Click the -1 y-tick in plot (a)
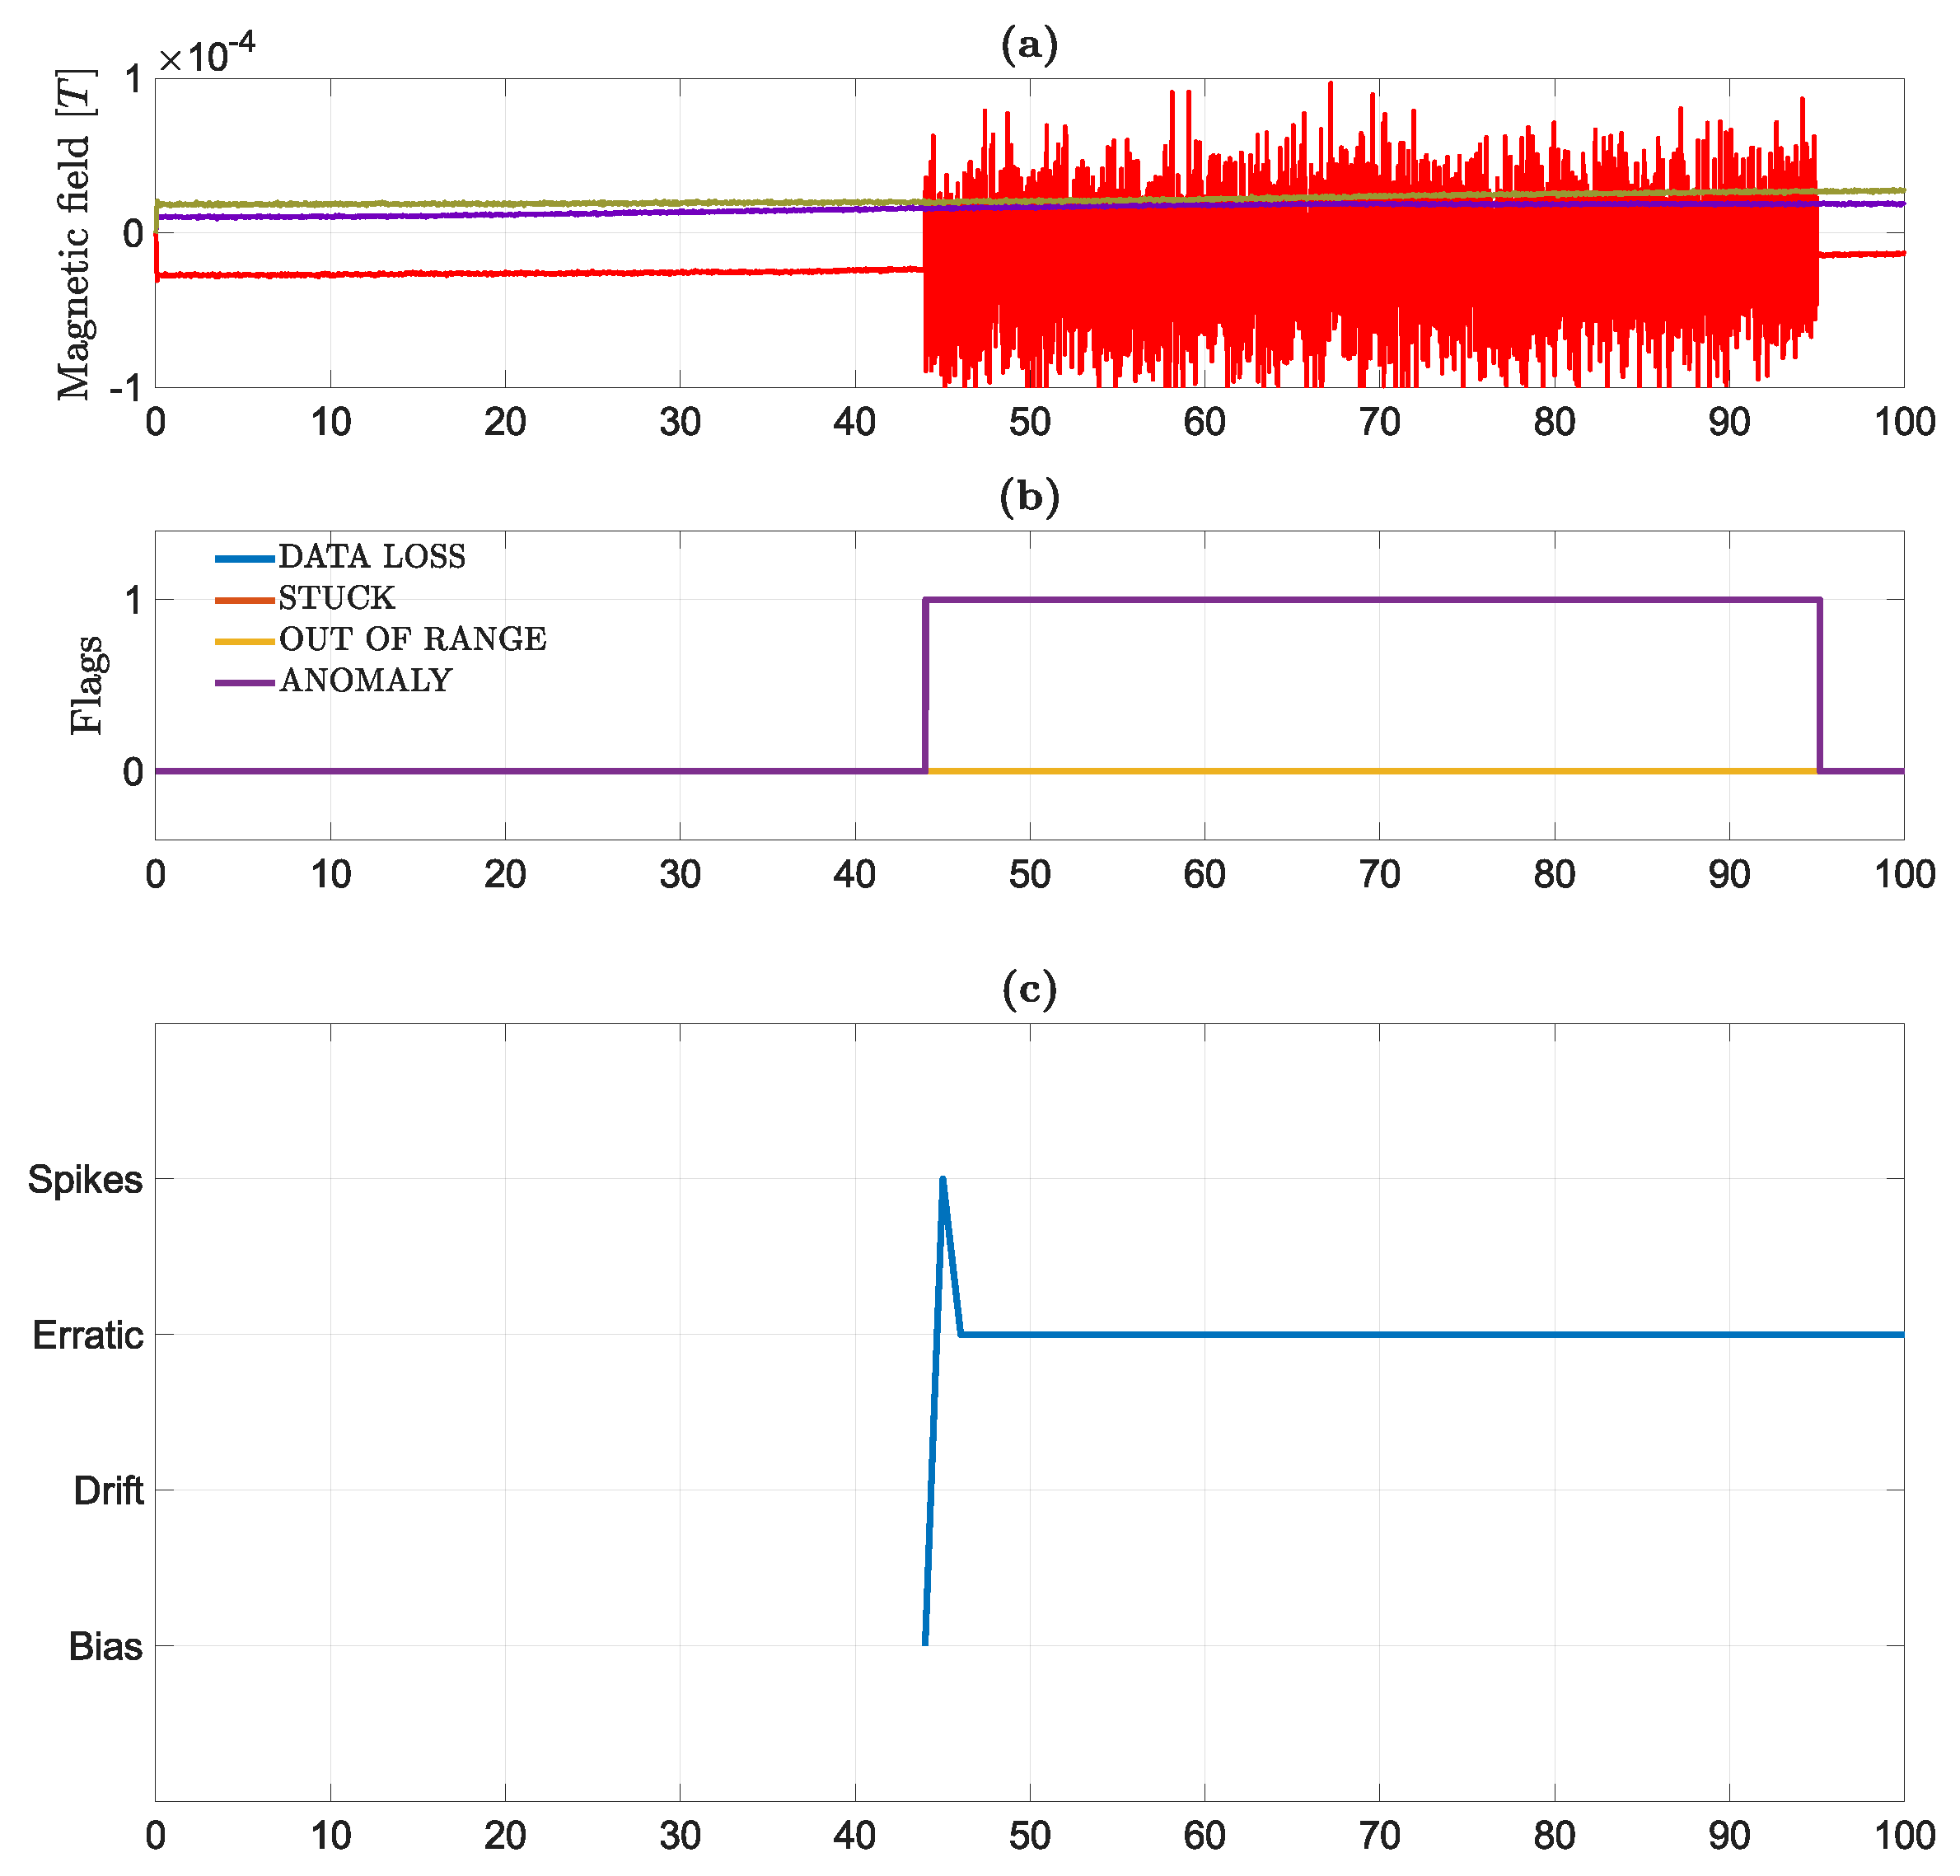Screen dimensions: 1960x1876 pyautogui.click(x=125, y=388)
